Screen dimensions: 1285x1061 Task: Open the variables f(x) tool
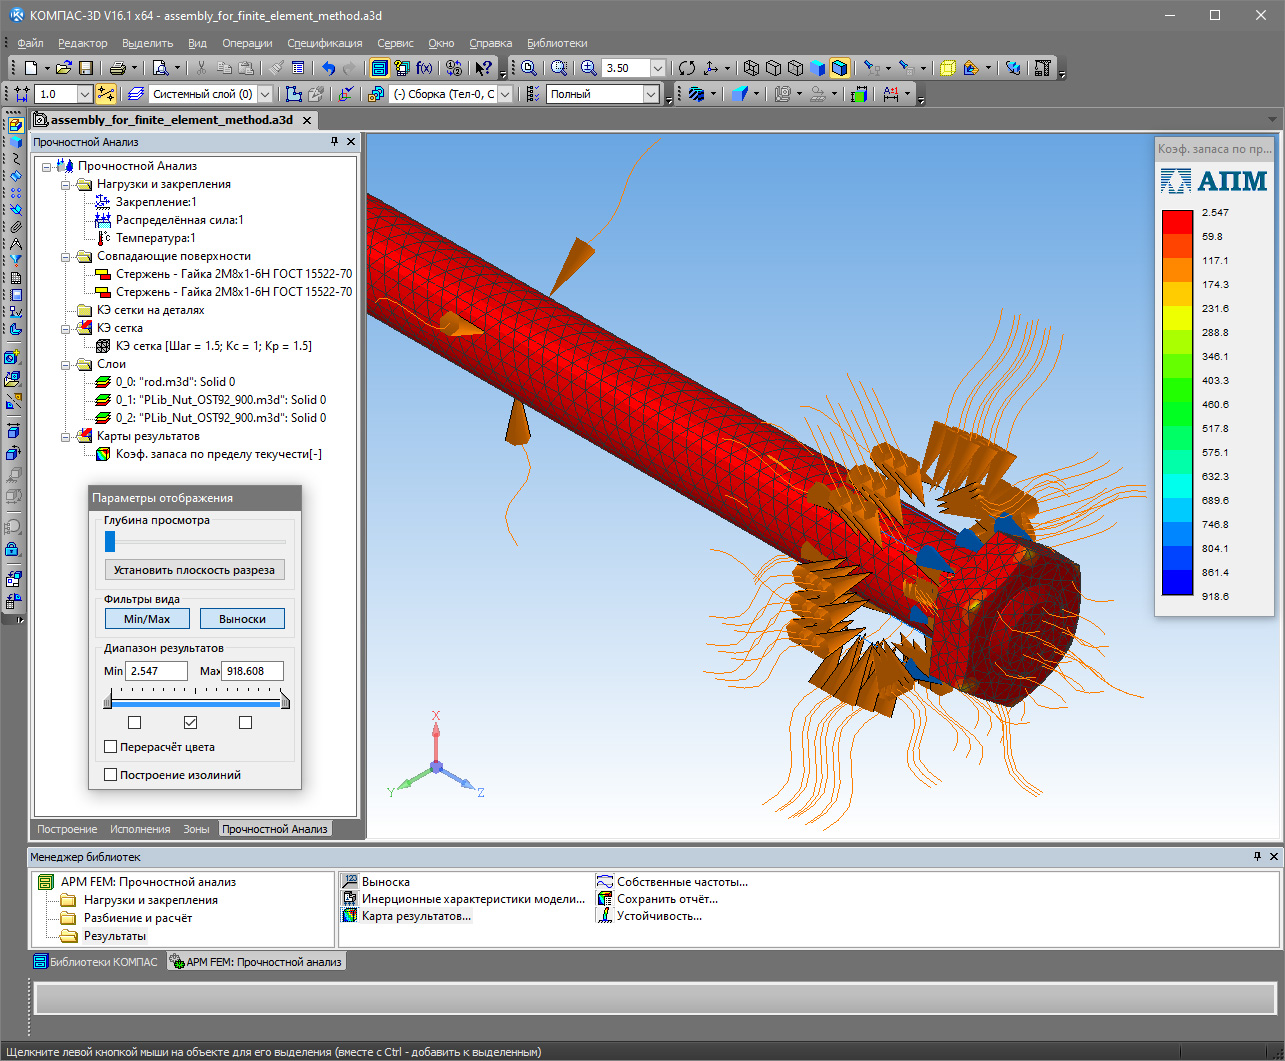coord(425,68)
